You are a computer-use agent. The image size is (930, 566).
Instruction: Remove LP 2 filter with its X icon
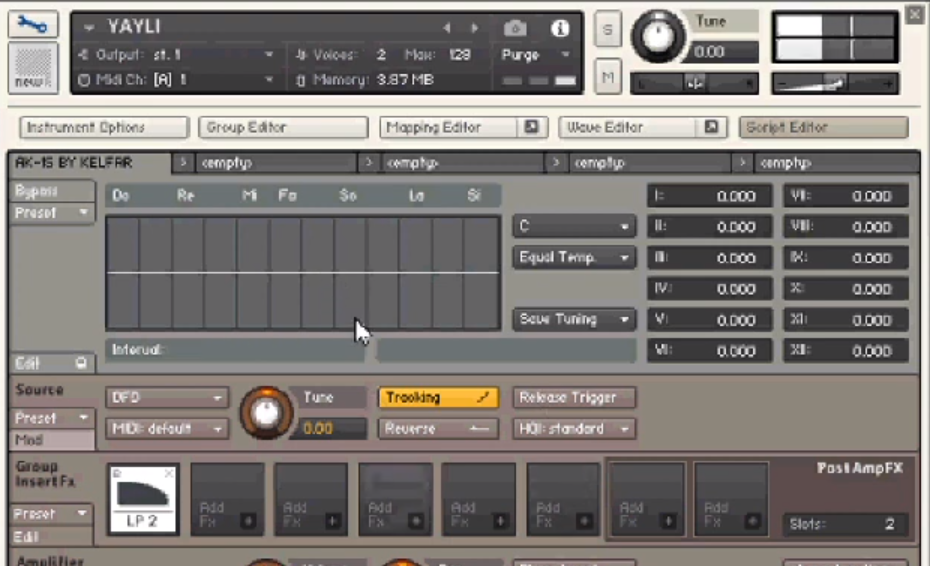(169, 472)
